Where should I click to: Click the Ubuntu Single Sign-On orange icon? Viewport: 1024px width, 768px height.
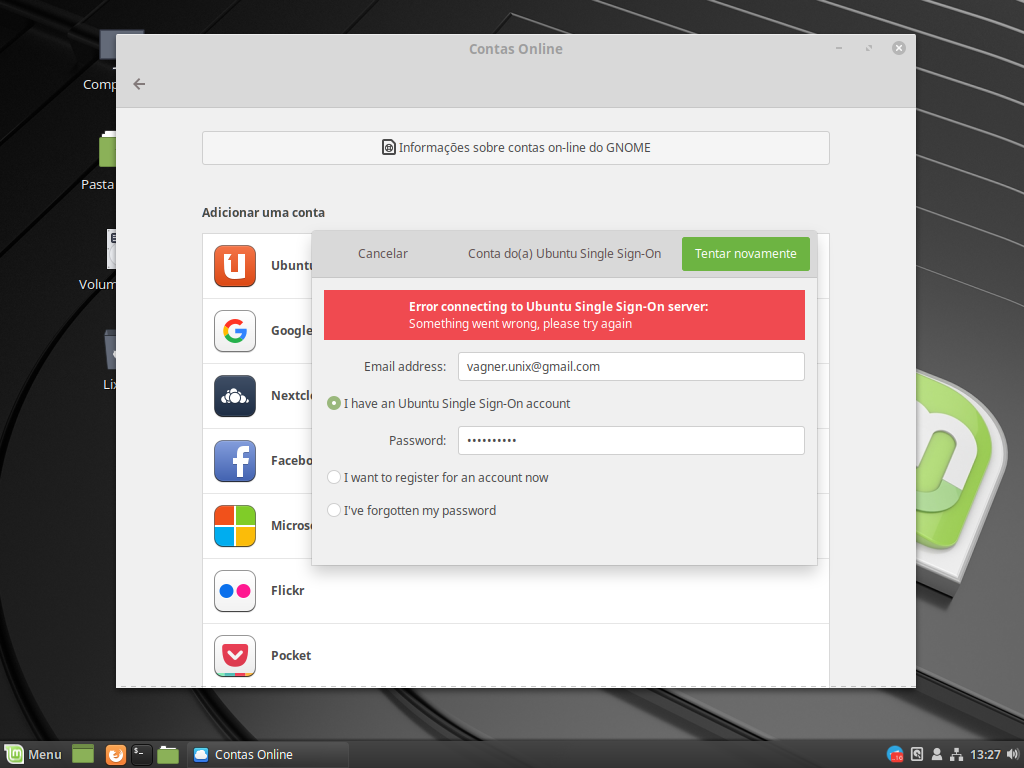[x=234, y=266]
